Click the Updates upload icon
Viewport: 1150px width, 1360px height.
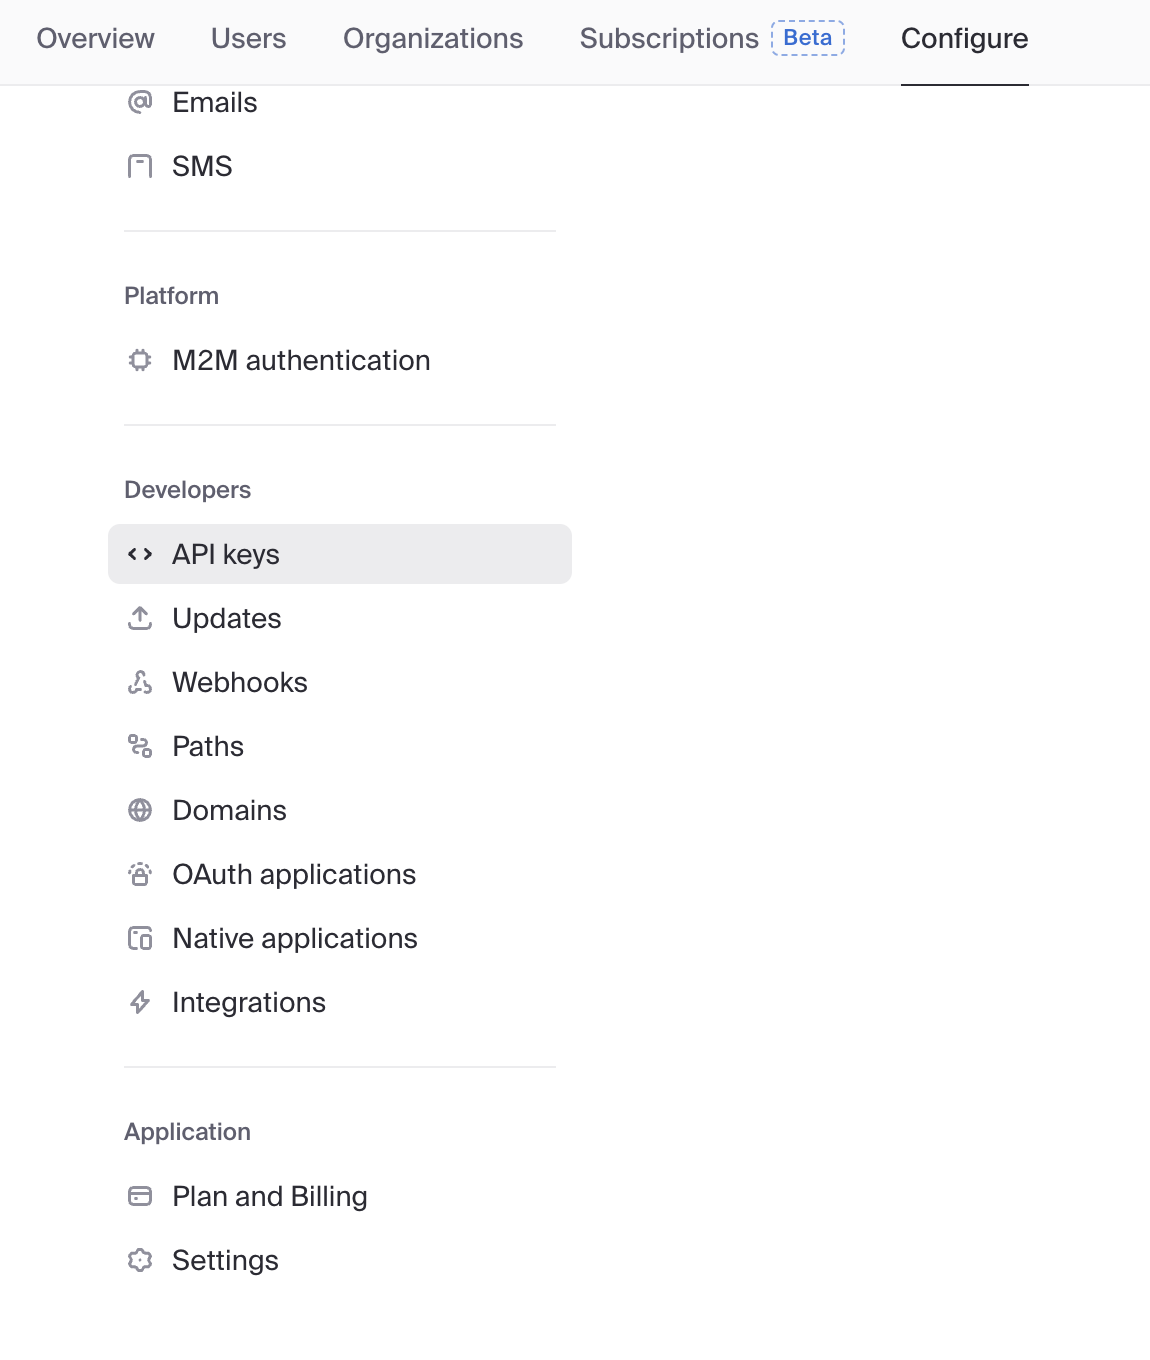[140, 618]
